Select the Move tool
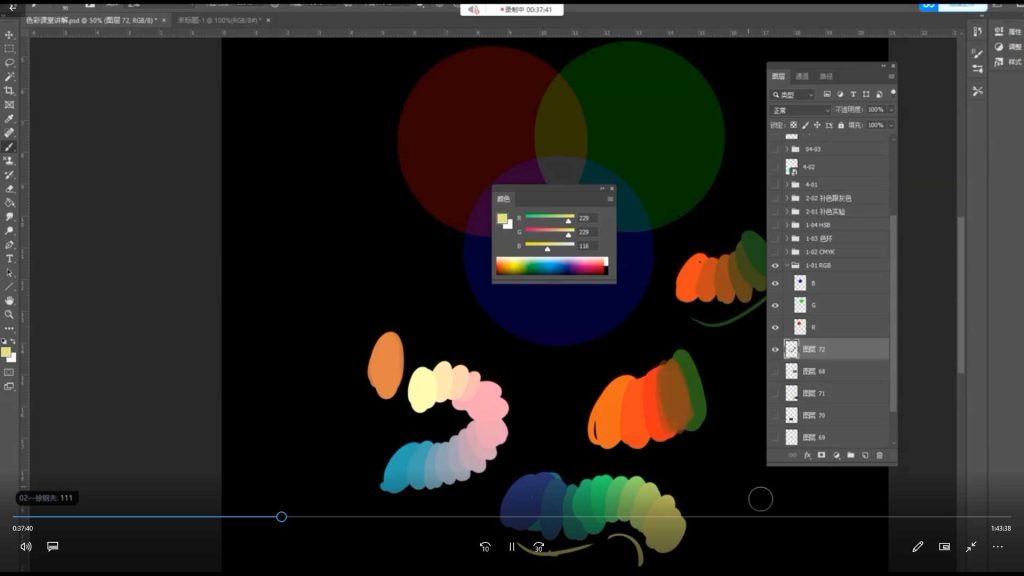The image size is (1024, 576). pos(9,35)
